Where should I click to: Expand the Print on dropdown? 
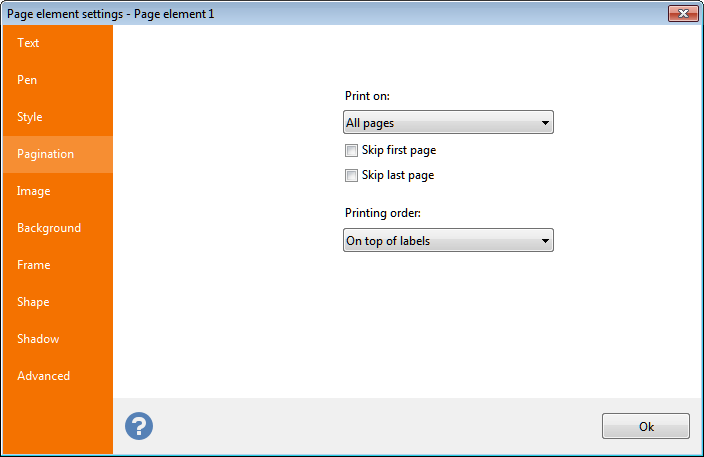point(448,123)
